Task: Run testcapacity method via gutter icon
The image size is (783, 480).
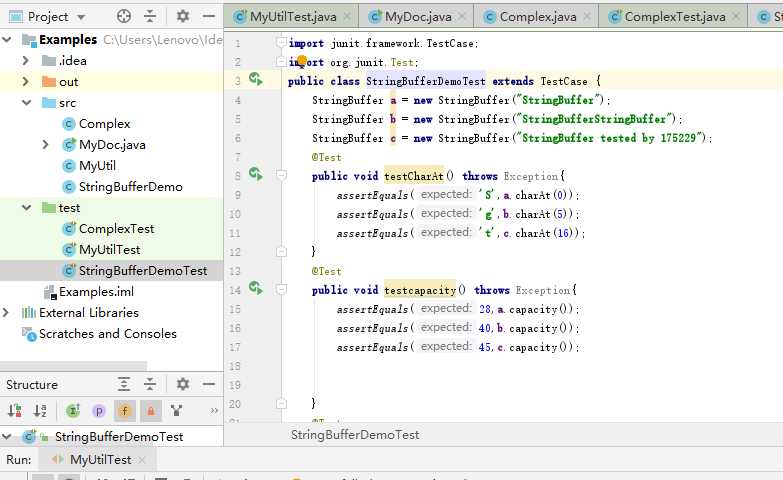Action: [255, 289]
